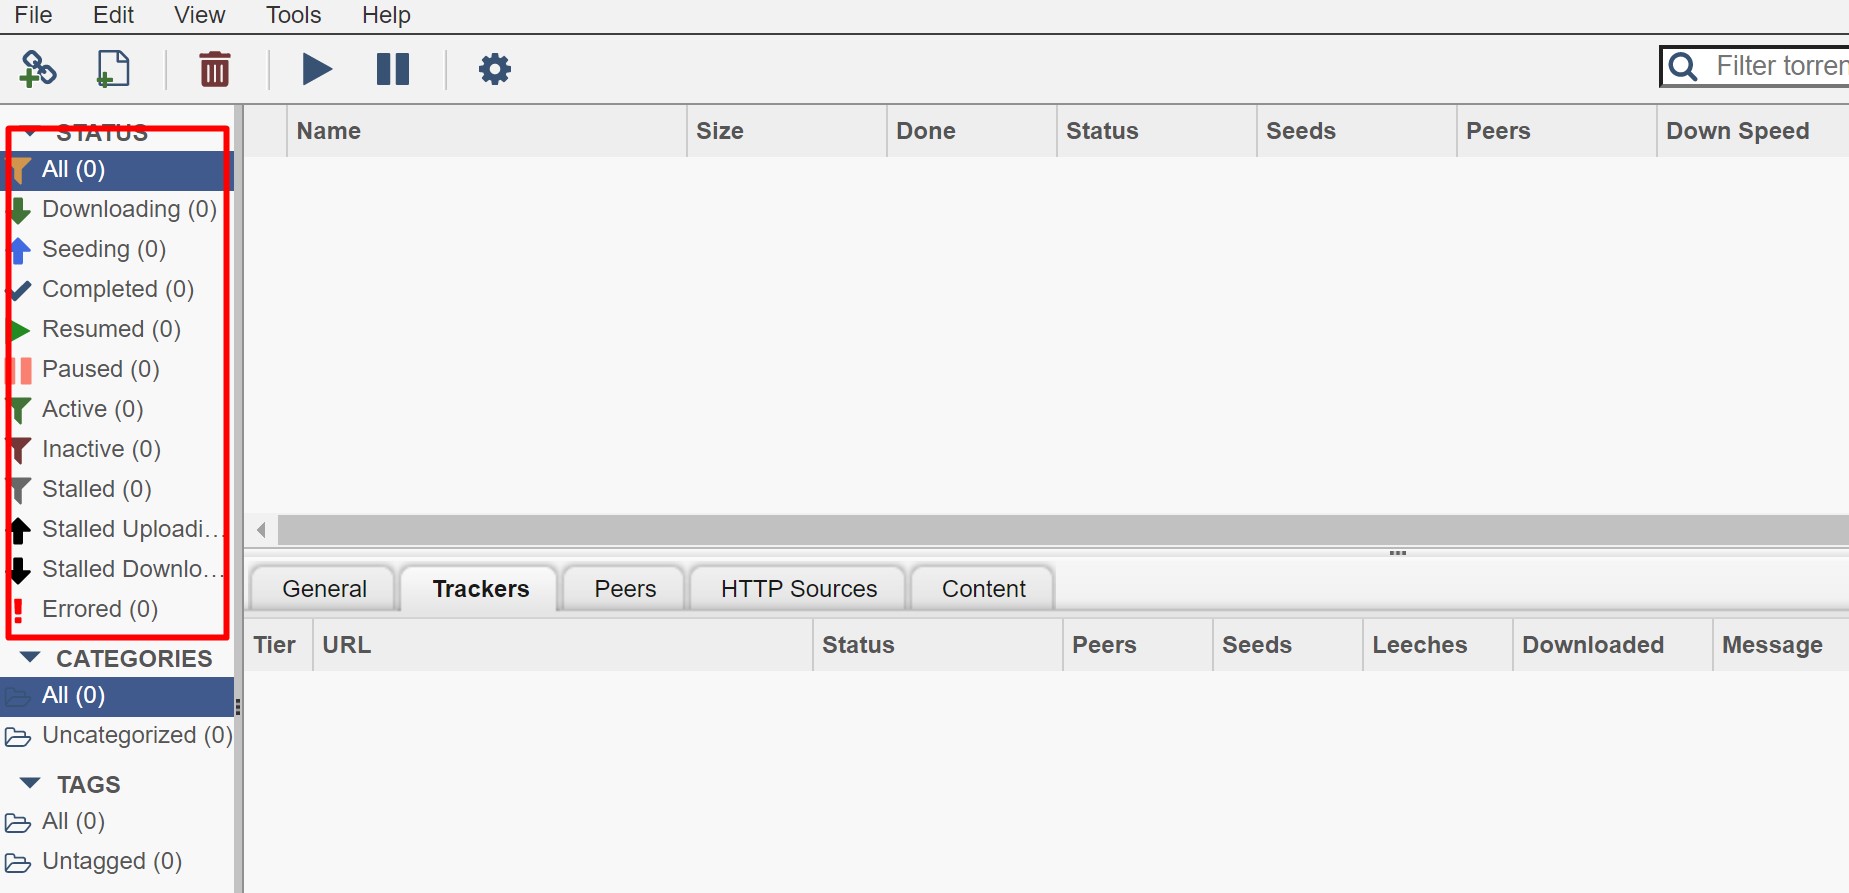Sort torrent list by Status column
This screenshot has width=1849, height=893.
pos(1157,131)
